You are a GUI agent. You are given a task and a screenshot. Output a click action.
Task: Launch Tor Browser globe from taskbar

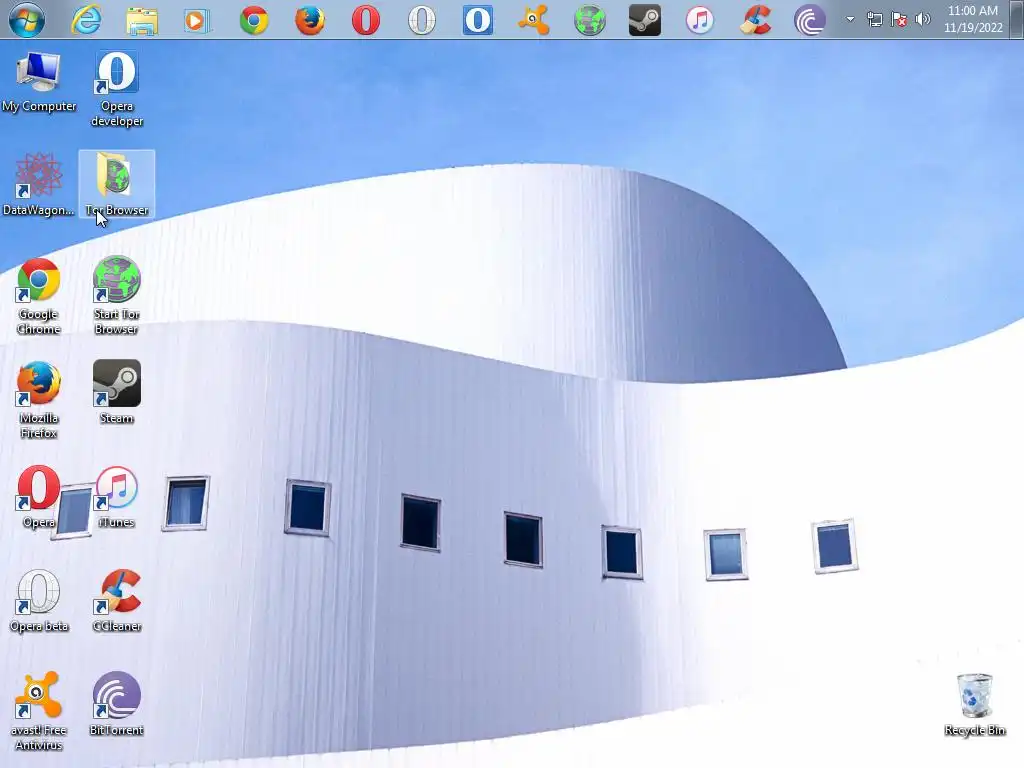590,20
